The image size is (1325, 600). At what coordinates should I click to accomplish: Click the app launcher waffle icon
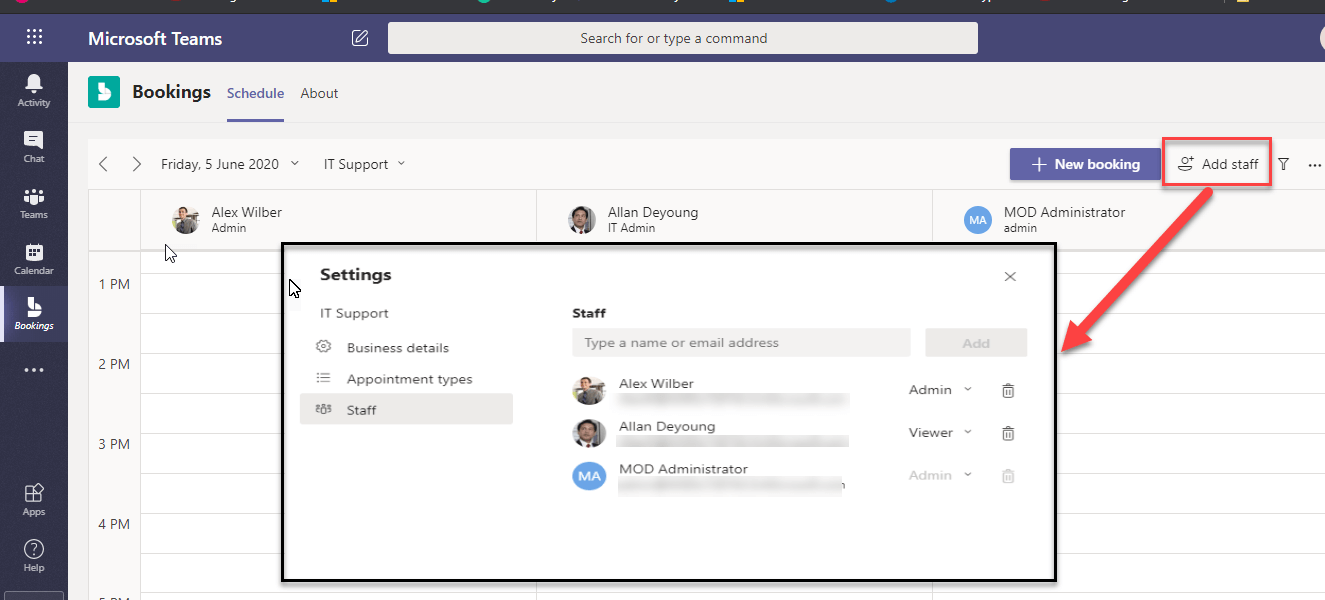pos(34,38)
